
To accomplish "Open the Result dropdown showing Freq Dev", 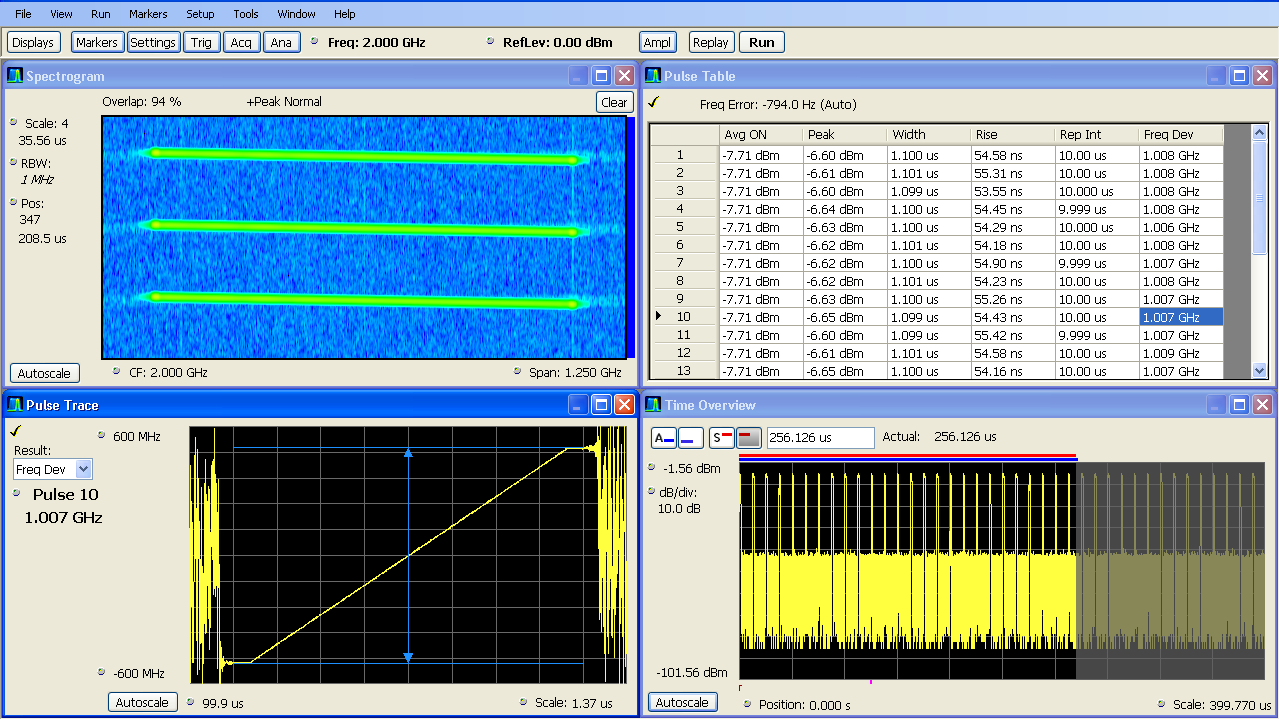I will pyautogui.click(x=83, y=469).
